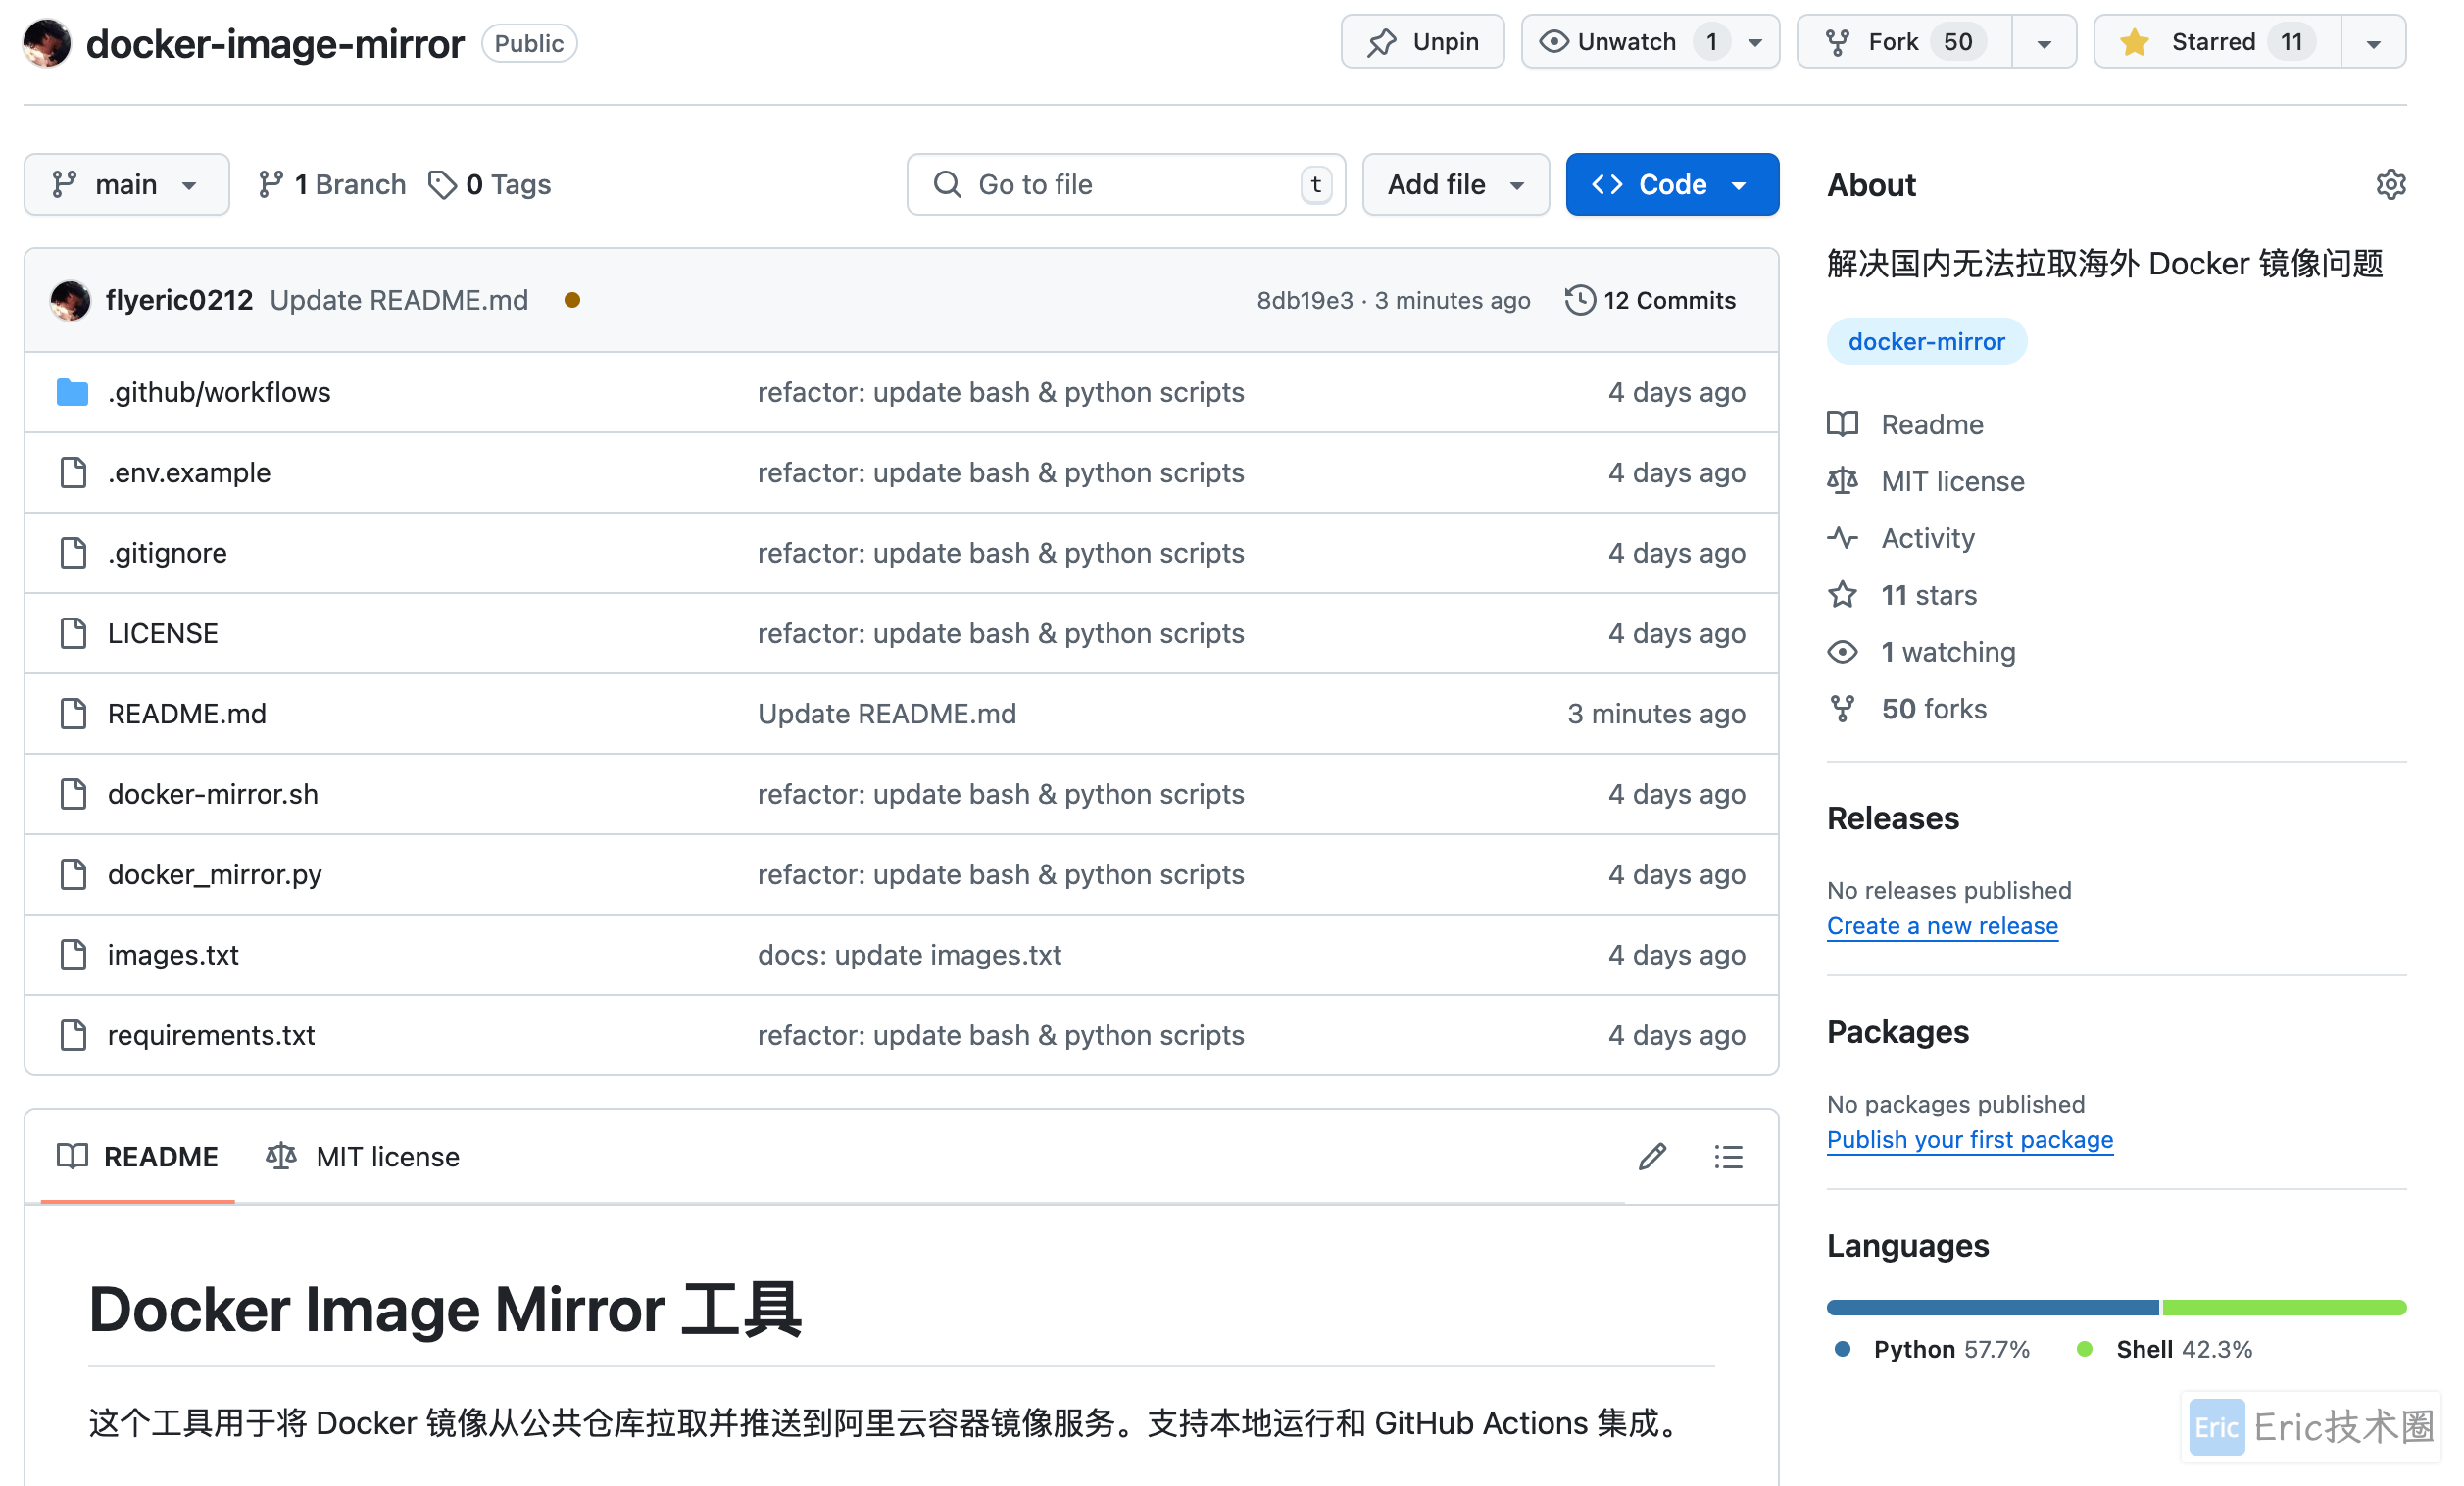This screenshot has height=1486, width=2464.
Task: Click the pencil icon to edit README
Action: 1652,1156
